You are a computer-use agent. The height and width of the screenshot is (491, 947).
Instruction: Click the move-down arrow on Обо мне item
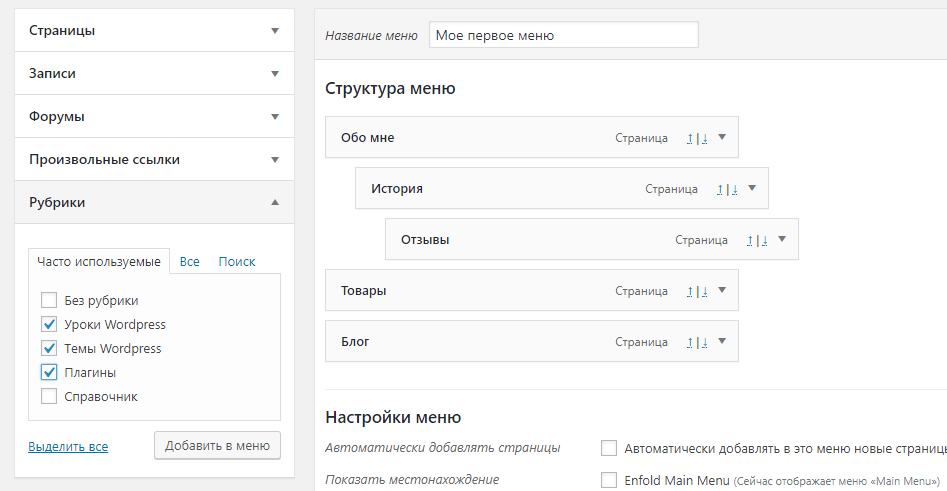[704, 138]
